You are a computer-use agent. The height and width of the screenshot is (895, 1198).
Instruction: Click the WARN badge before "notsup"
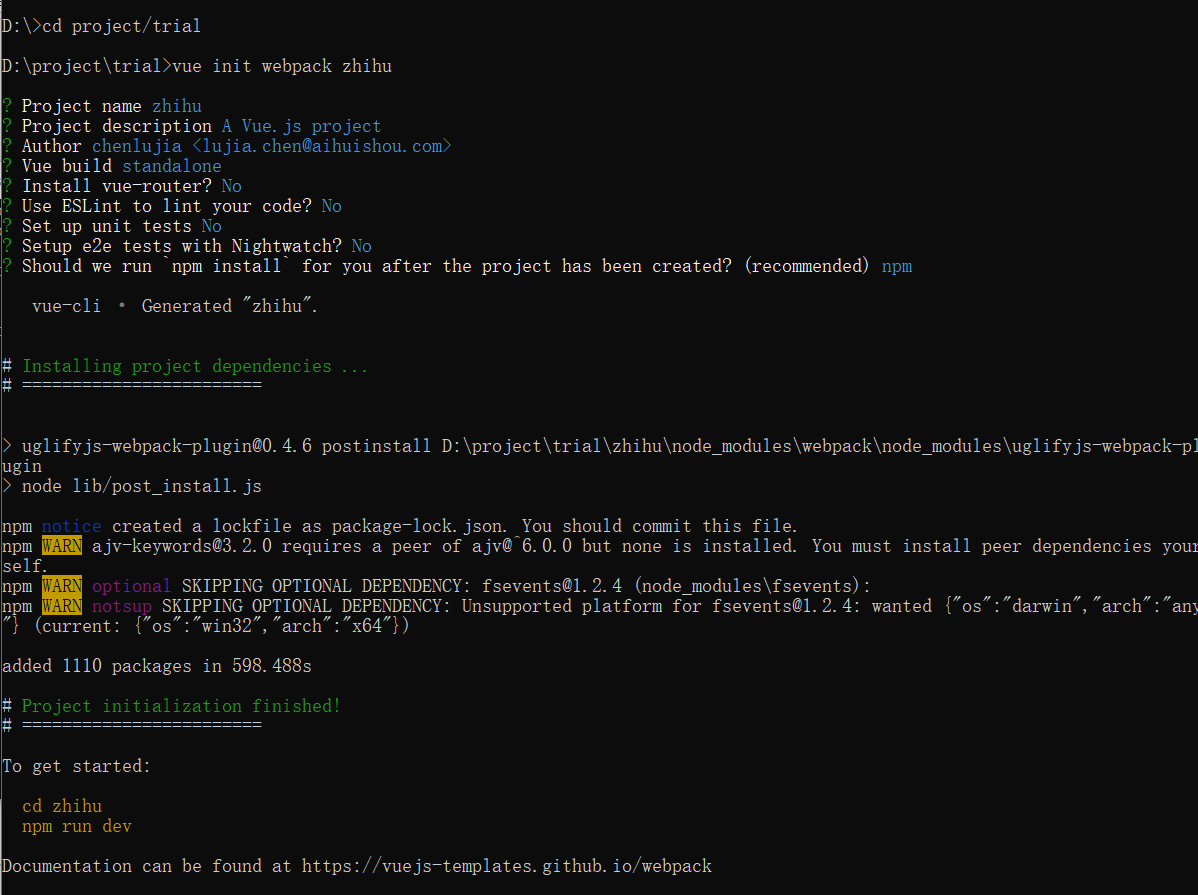(62, 606)
